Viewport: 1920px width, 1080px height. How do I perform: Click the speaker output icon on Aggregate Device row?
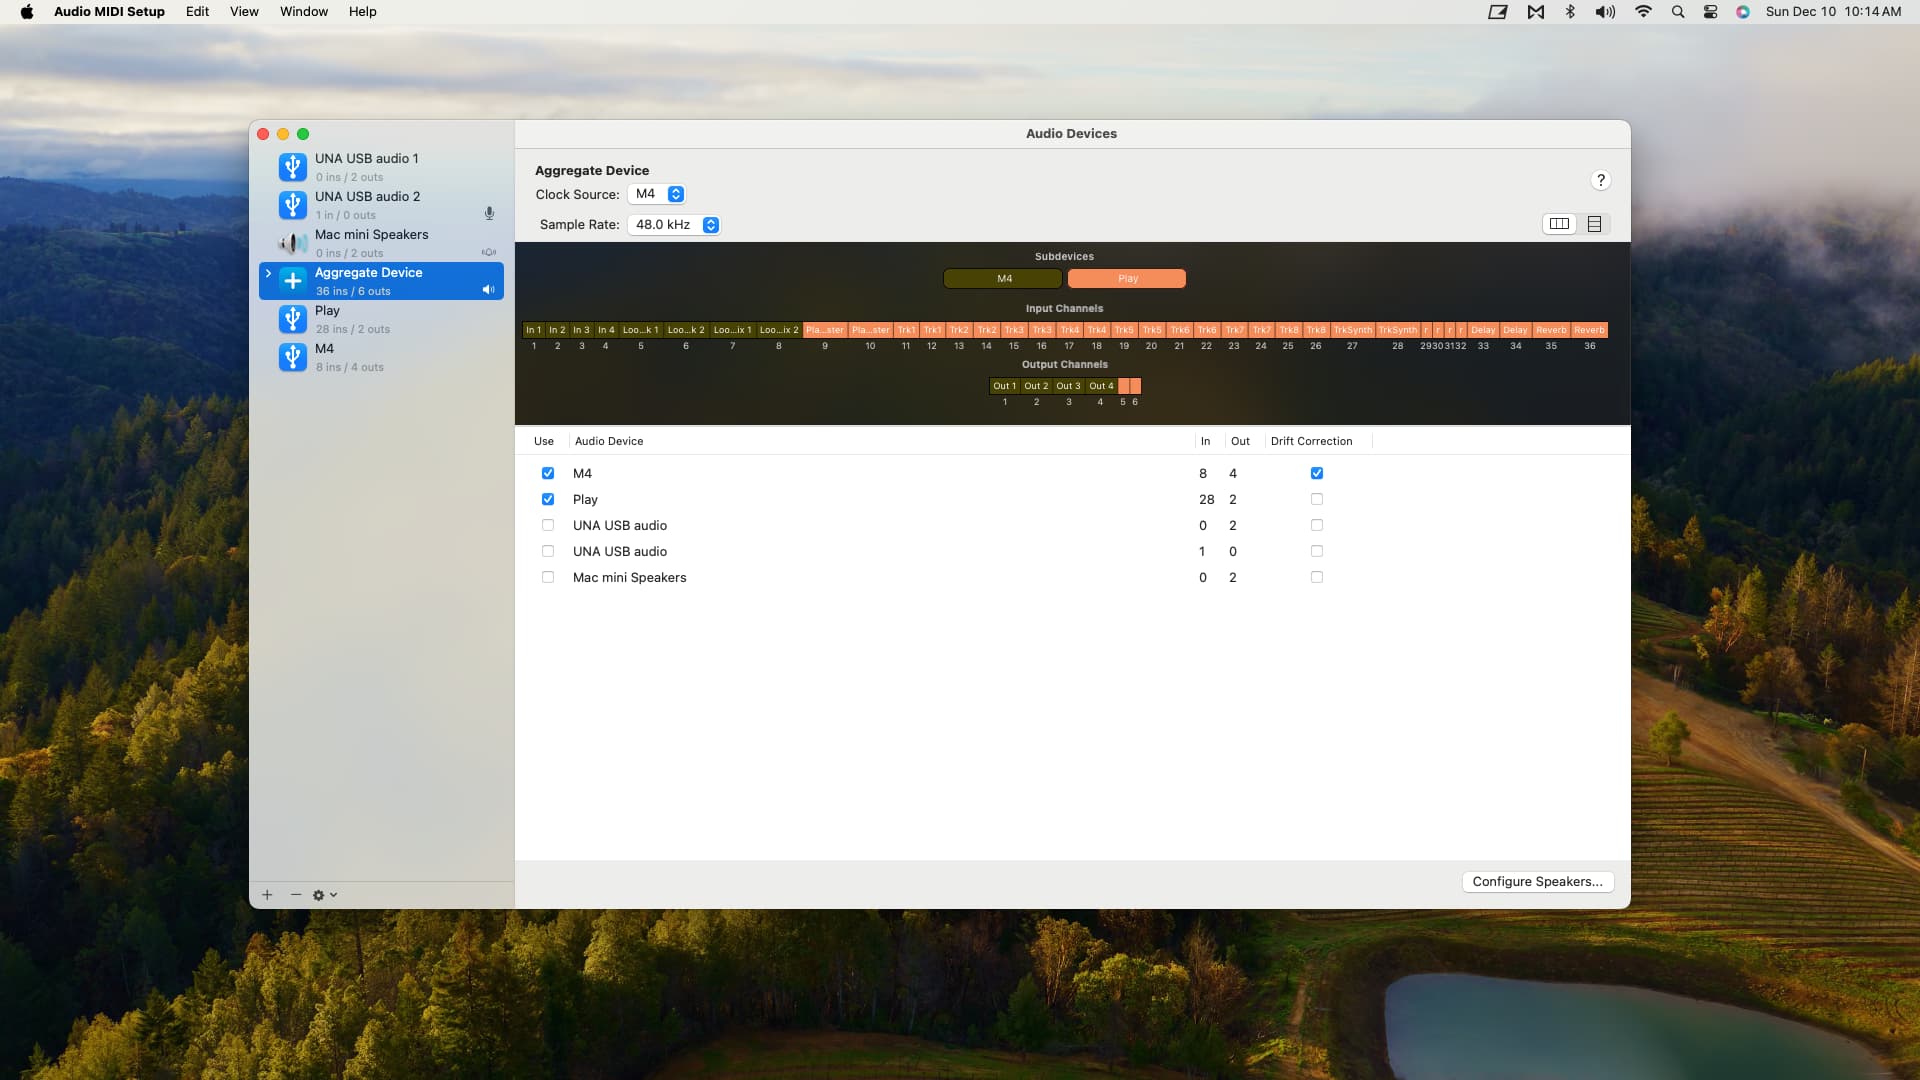point(489,290)
